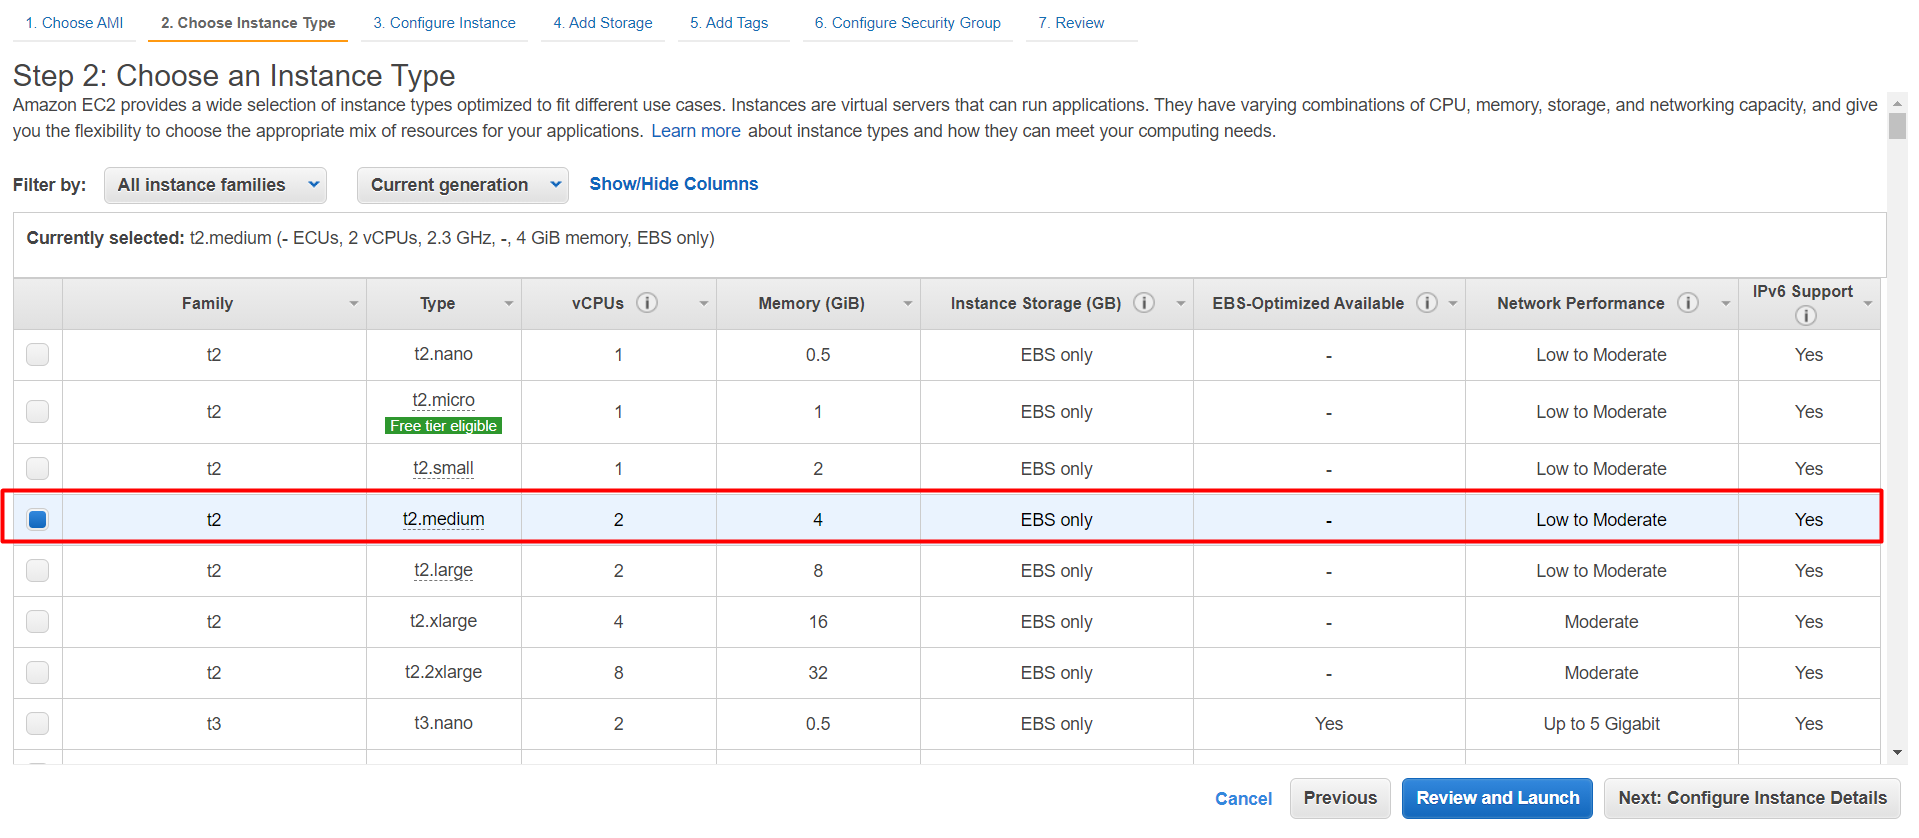Open the Instance Storage column sort arrow
This screenshot has height=838, width=1919.
pos(1181,304)
